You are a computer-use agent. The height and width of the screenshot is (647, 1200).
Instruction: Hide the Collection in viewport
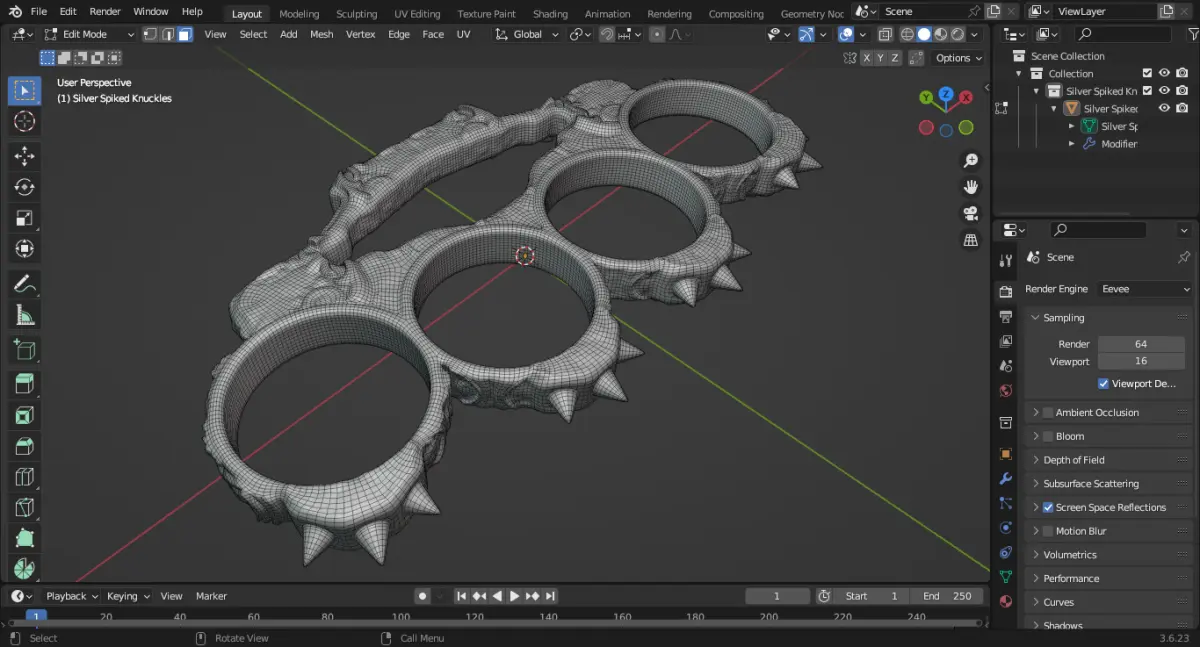click(1164, 74)
